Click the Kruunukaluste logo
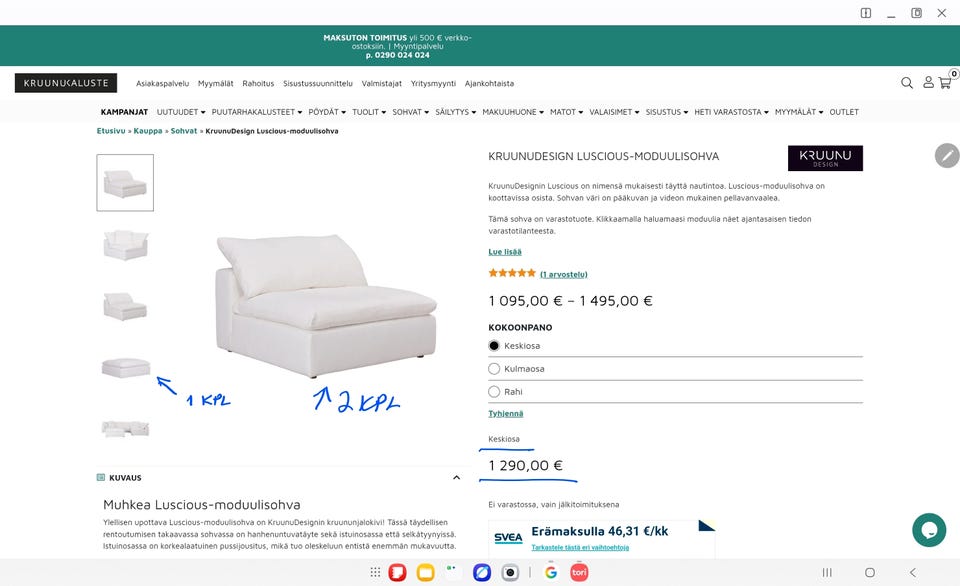This screenshot has width=960, height=586. [66, 83]
